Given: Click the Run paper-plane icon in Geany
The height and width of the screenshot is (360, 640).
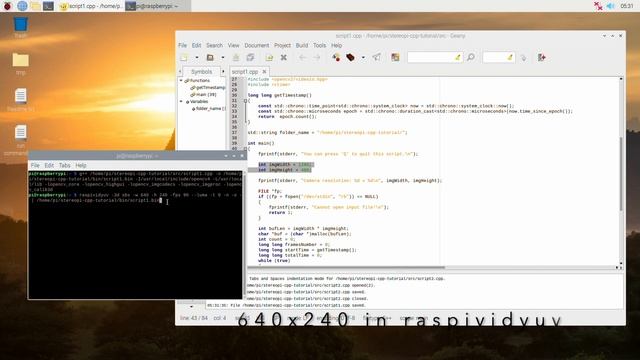Looking at the screenshot, I should click(376, 58).
